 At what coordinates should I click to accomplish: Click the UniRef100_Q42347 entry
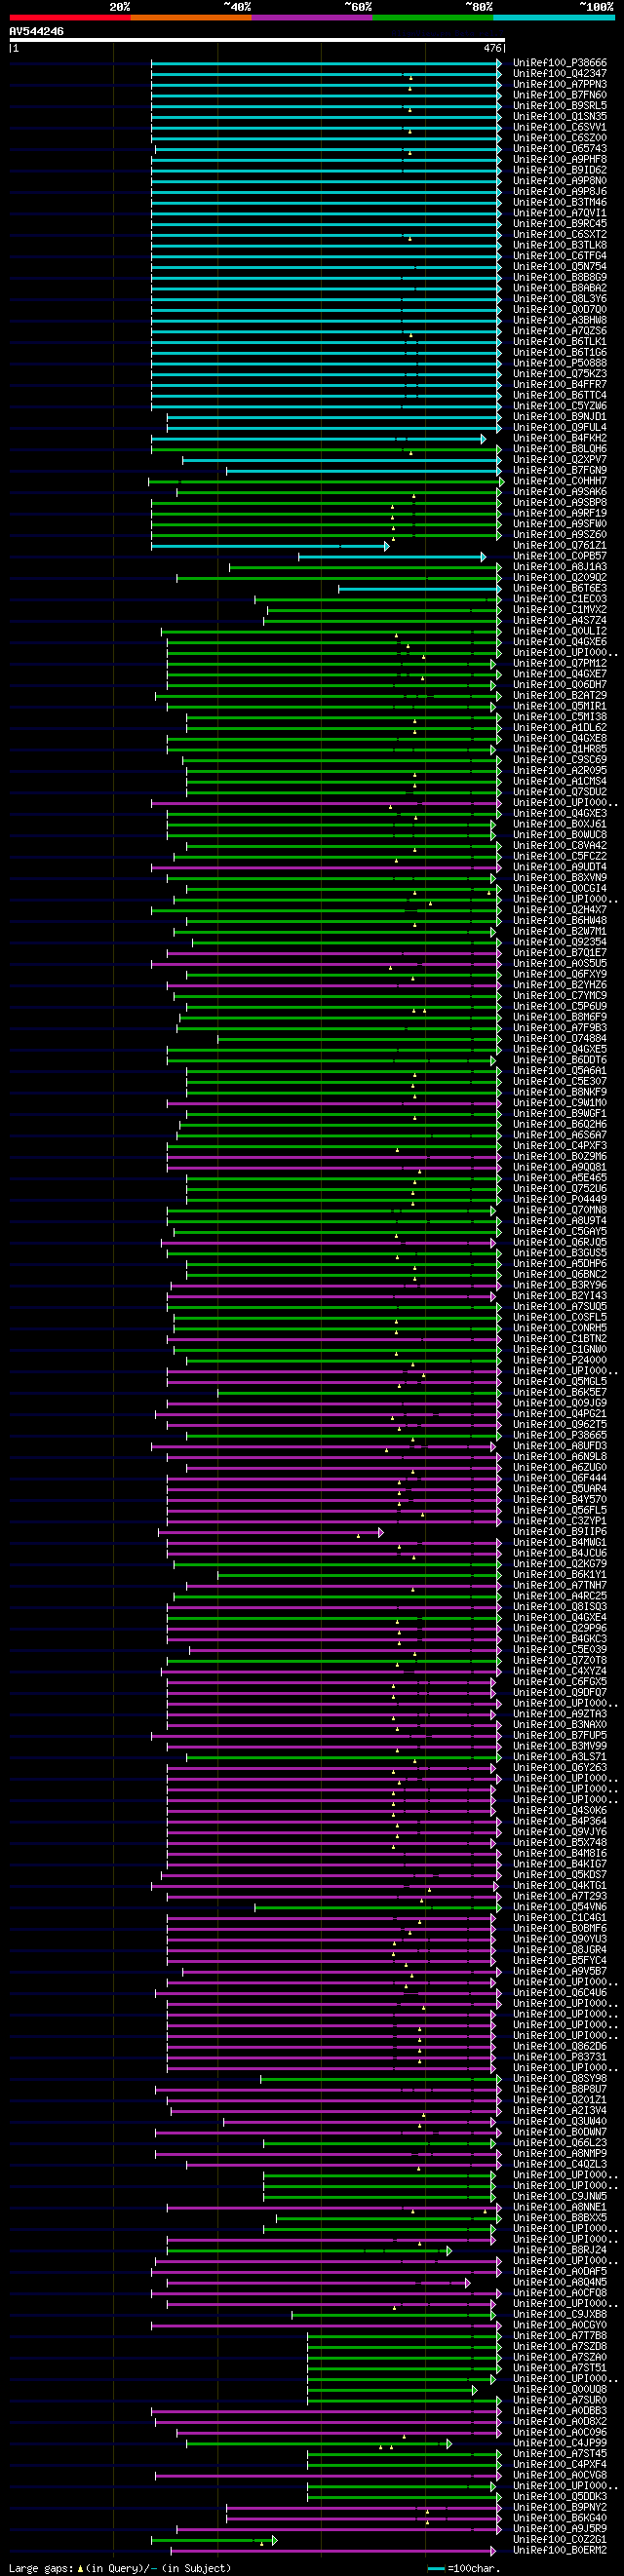(x=560, y=74)
